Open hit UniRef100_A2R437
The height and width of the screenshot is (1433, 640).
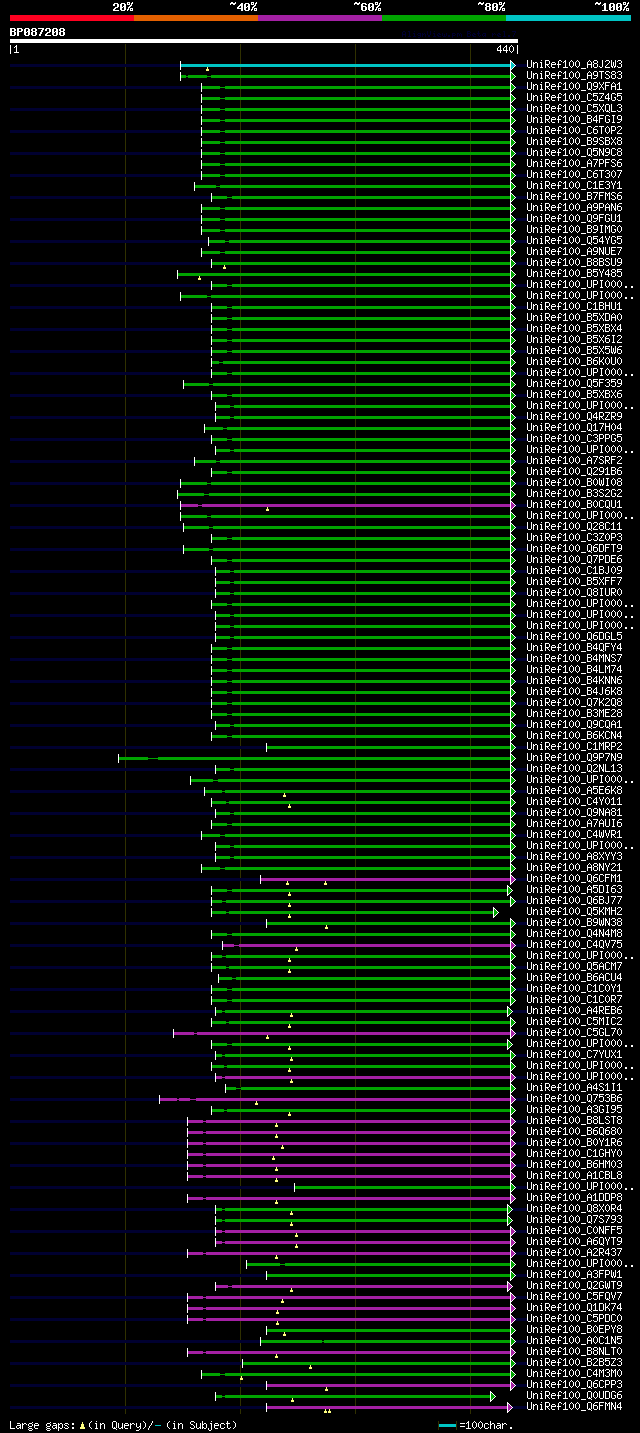574,1253
